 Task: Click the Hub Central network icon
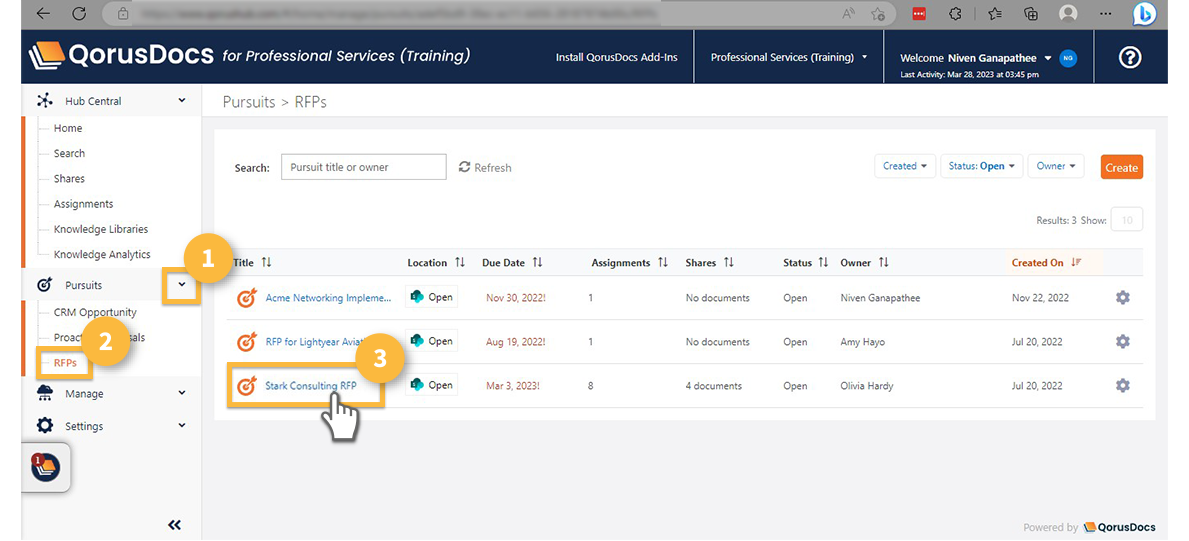pyautogui.click(x=45, y=101)
